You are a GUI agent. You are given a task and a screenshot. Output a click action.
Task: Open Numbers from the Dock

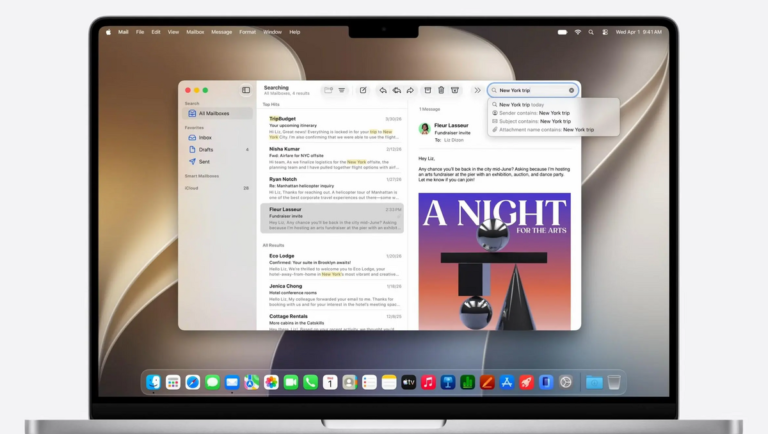[467, 382]
